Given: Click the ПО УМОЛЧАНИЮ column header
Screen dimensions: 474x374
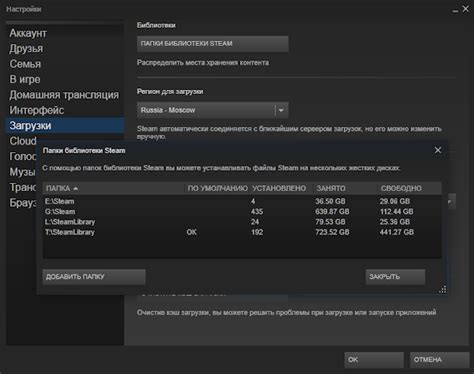Looking at the screenshot, I should [217, 188].
